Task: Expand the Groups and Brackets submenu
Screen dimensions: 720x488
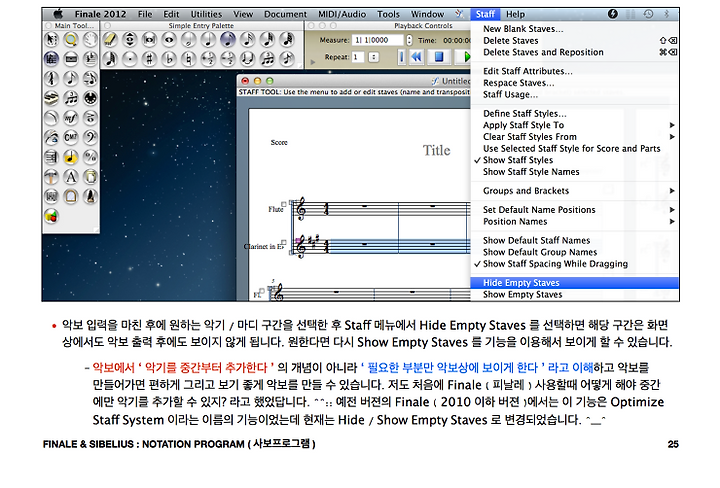Action: 575,191
